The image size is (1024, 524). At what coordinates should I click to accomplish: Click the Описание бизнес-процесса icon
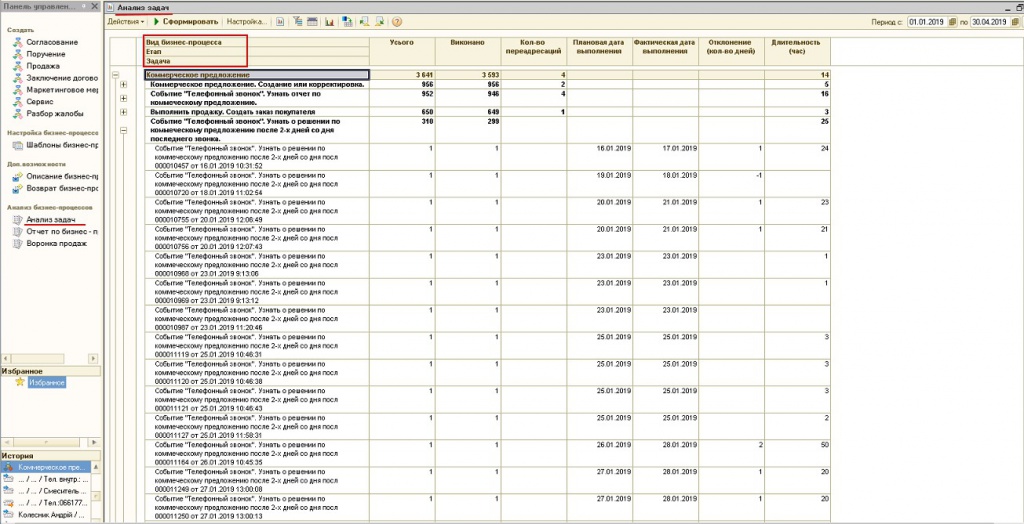tap(18, 176)
